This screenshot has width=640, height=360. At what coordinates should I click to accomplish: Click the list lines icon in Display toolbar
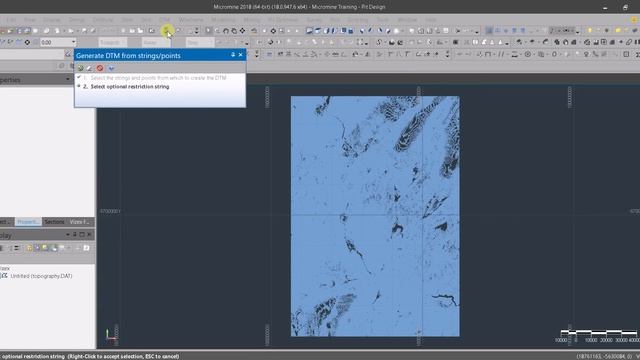[x=16, y=248]
